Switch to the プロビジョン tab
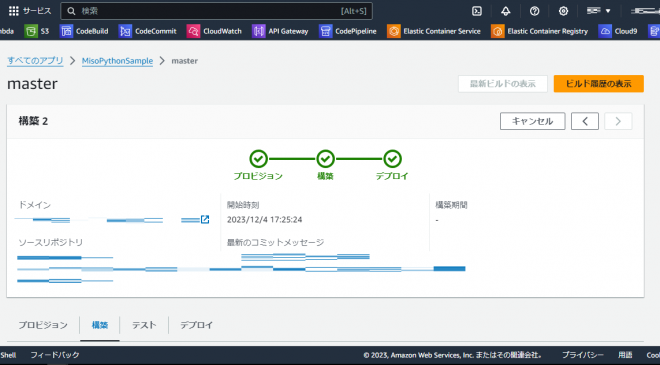 click(43, 325)
